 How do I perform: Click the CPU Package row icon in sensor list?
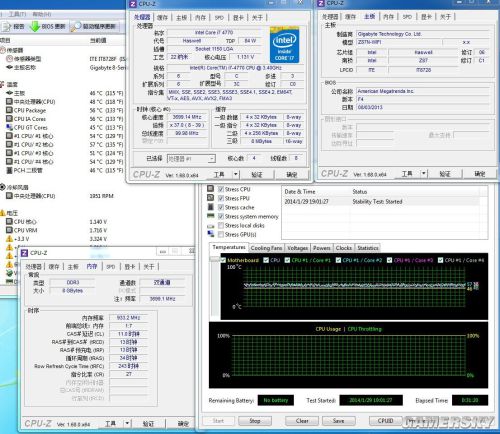[10, 110]
